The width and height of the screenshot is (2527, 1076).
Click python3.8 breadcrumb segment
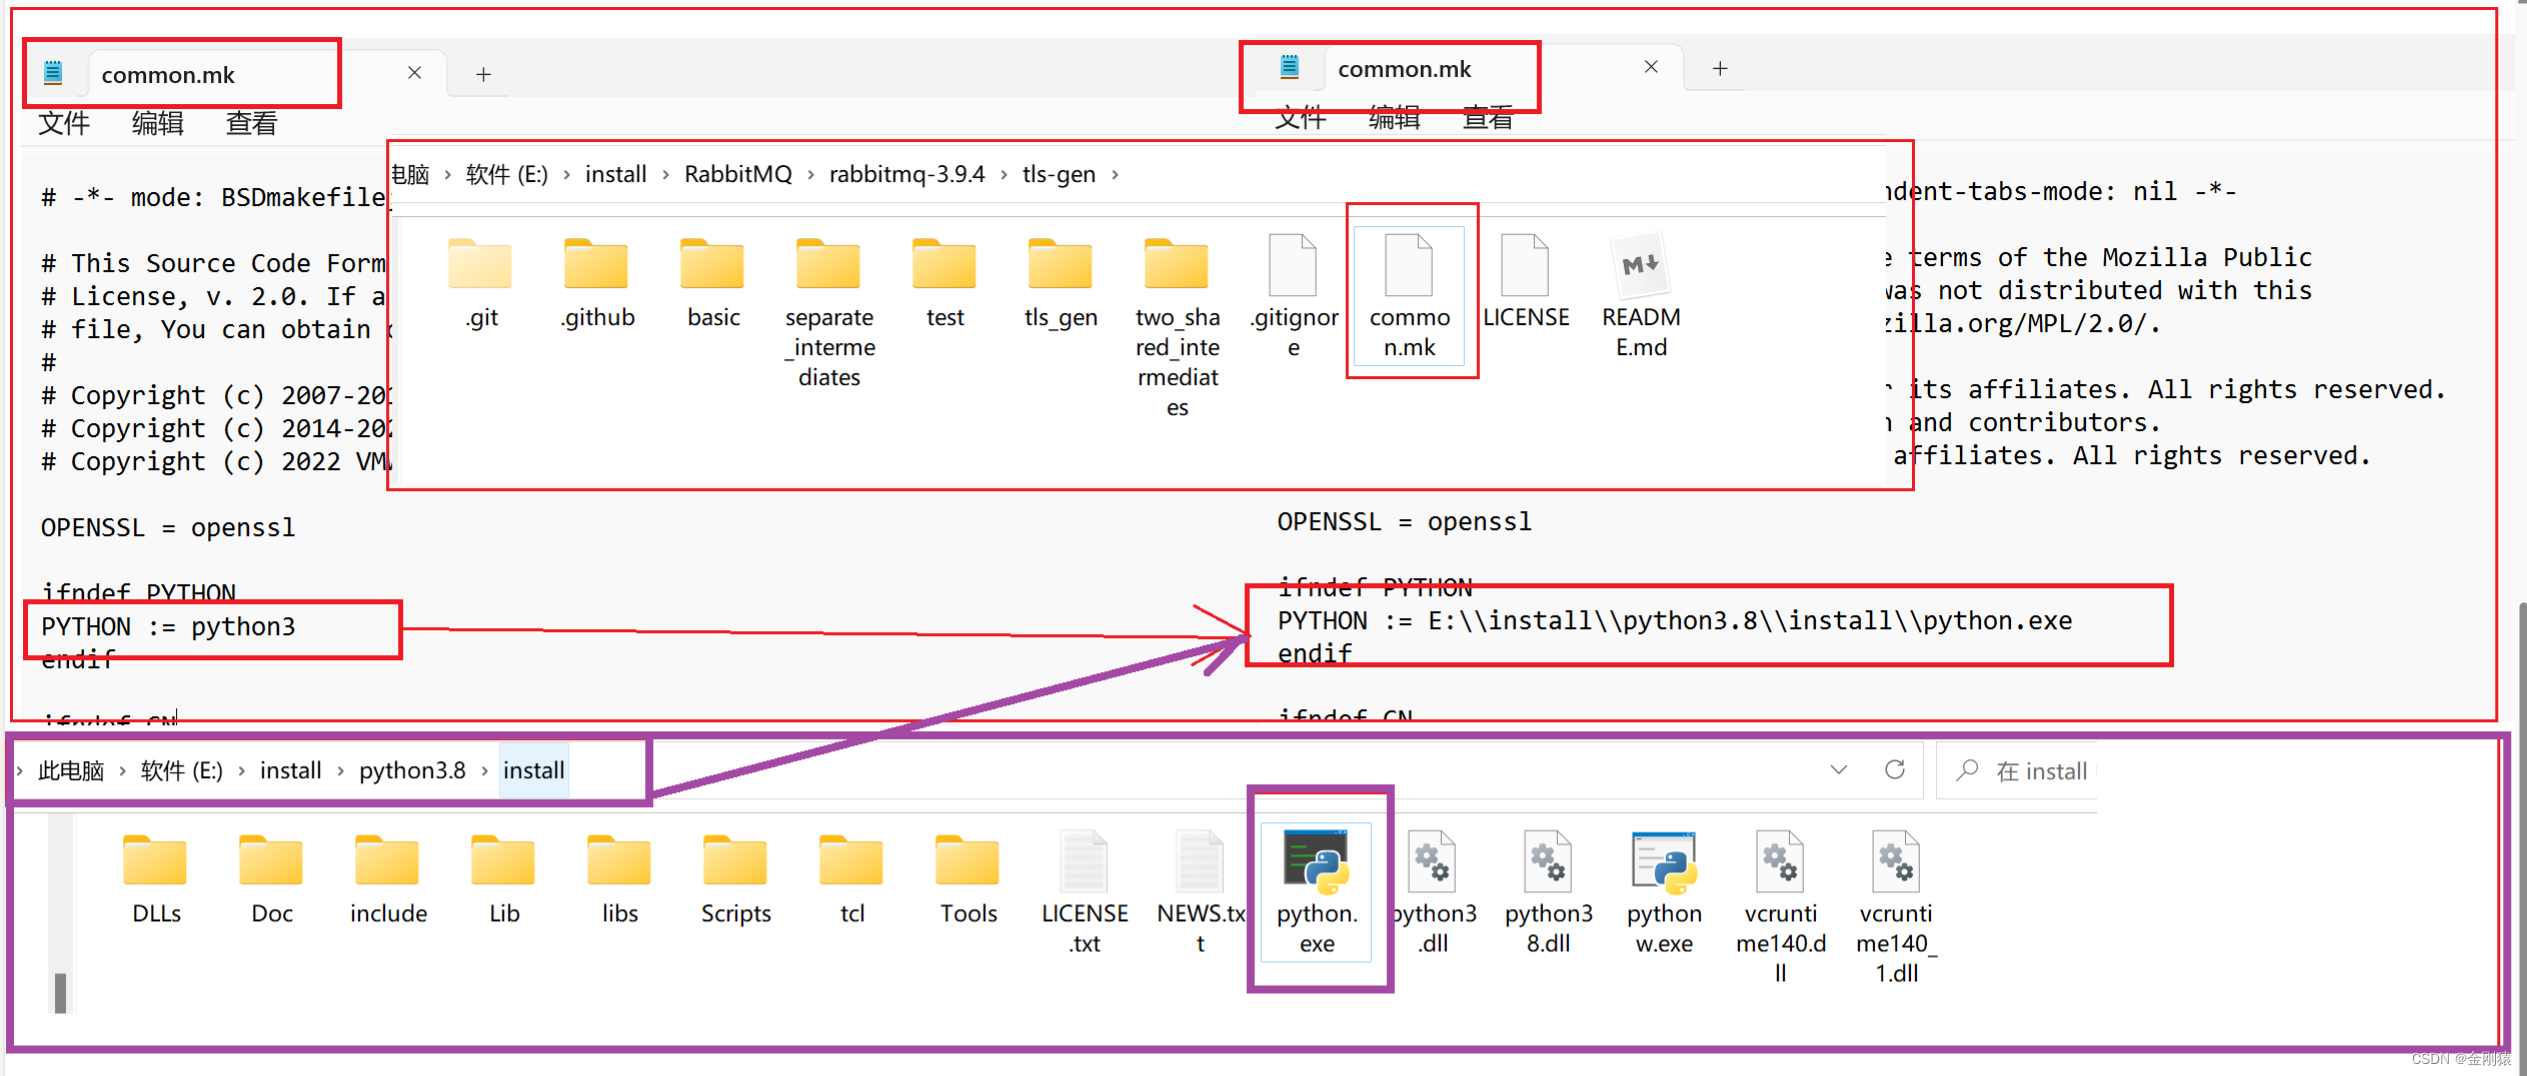[x=412, y=771]
